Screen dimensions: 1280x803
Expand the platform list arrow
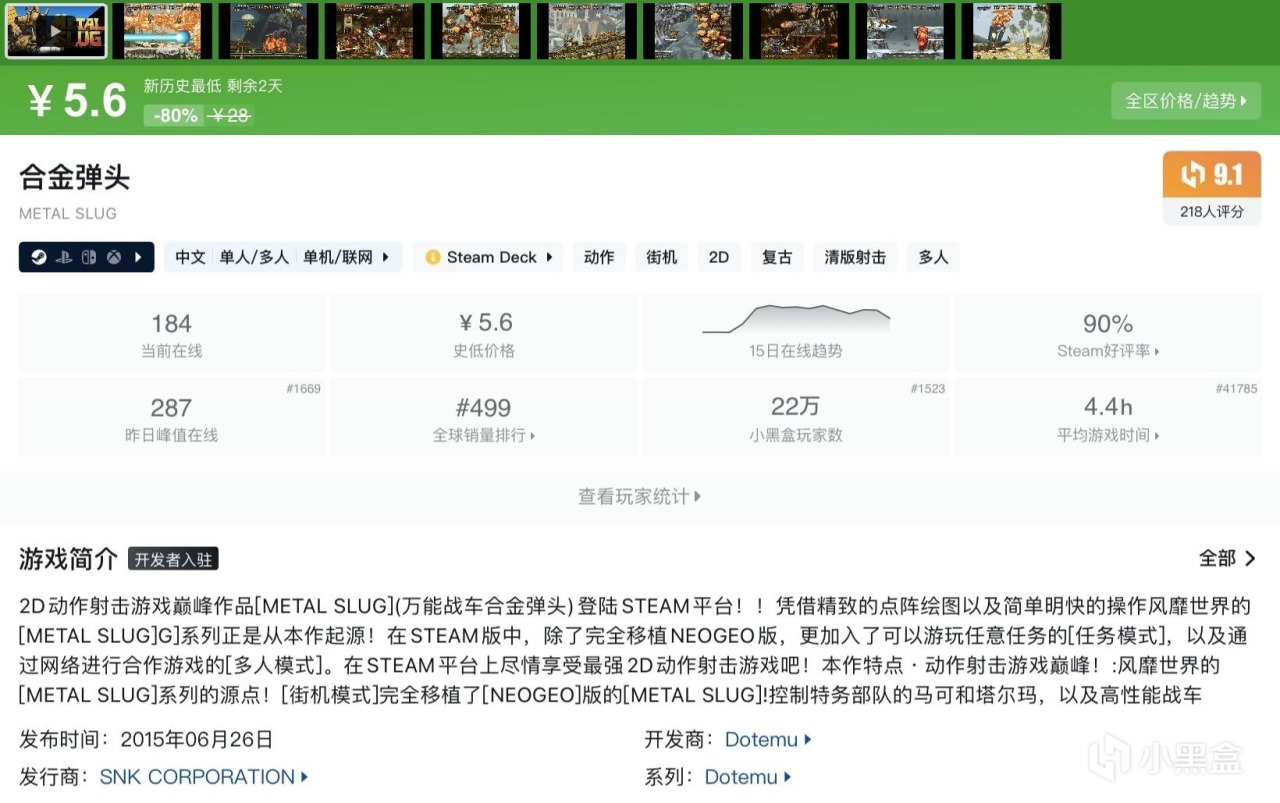(x=138, y=257)
